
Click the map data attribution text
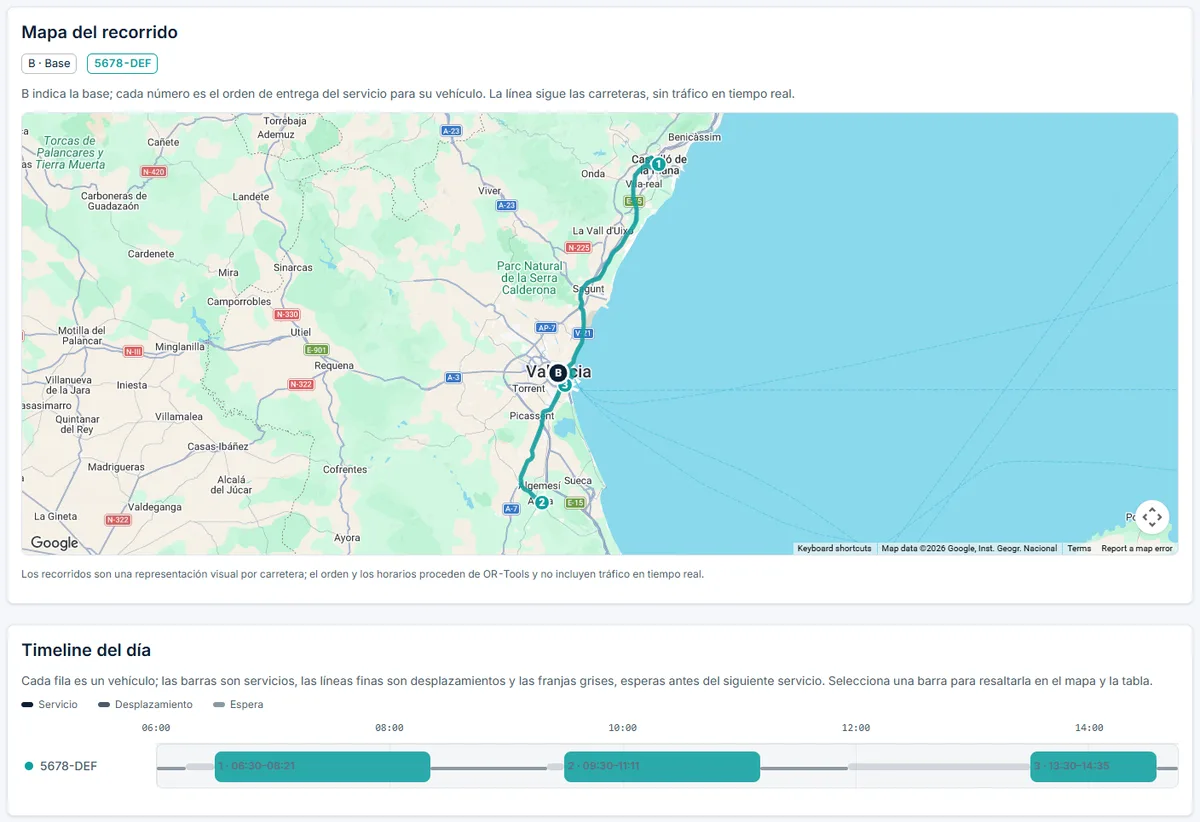coord(969,548)
